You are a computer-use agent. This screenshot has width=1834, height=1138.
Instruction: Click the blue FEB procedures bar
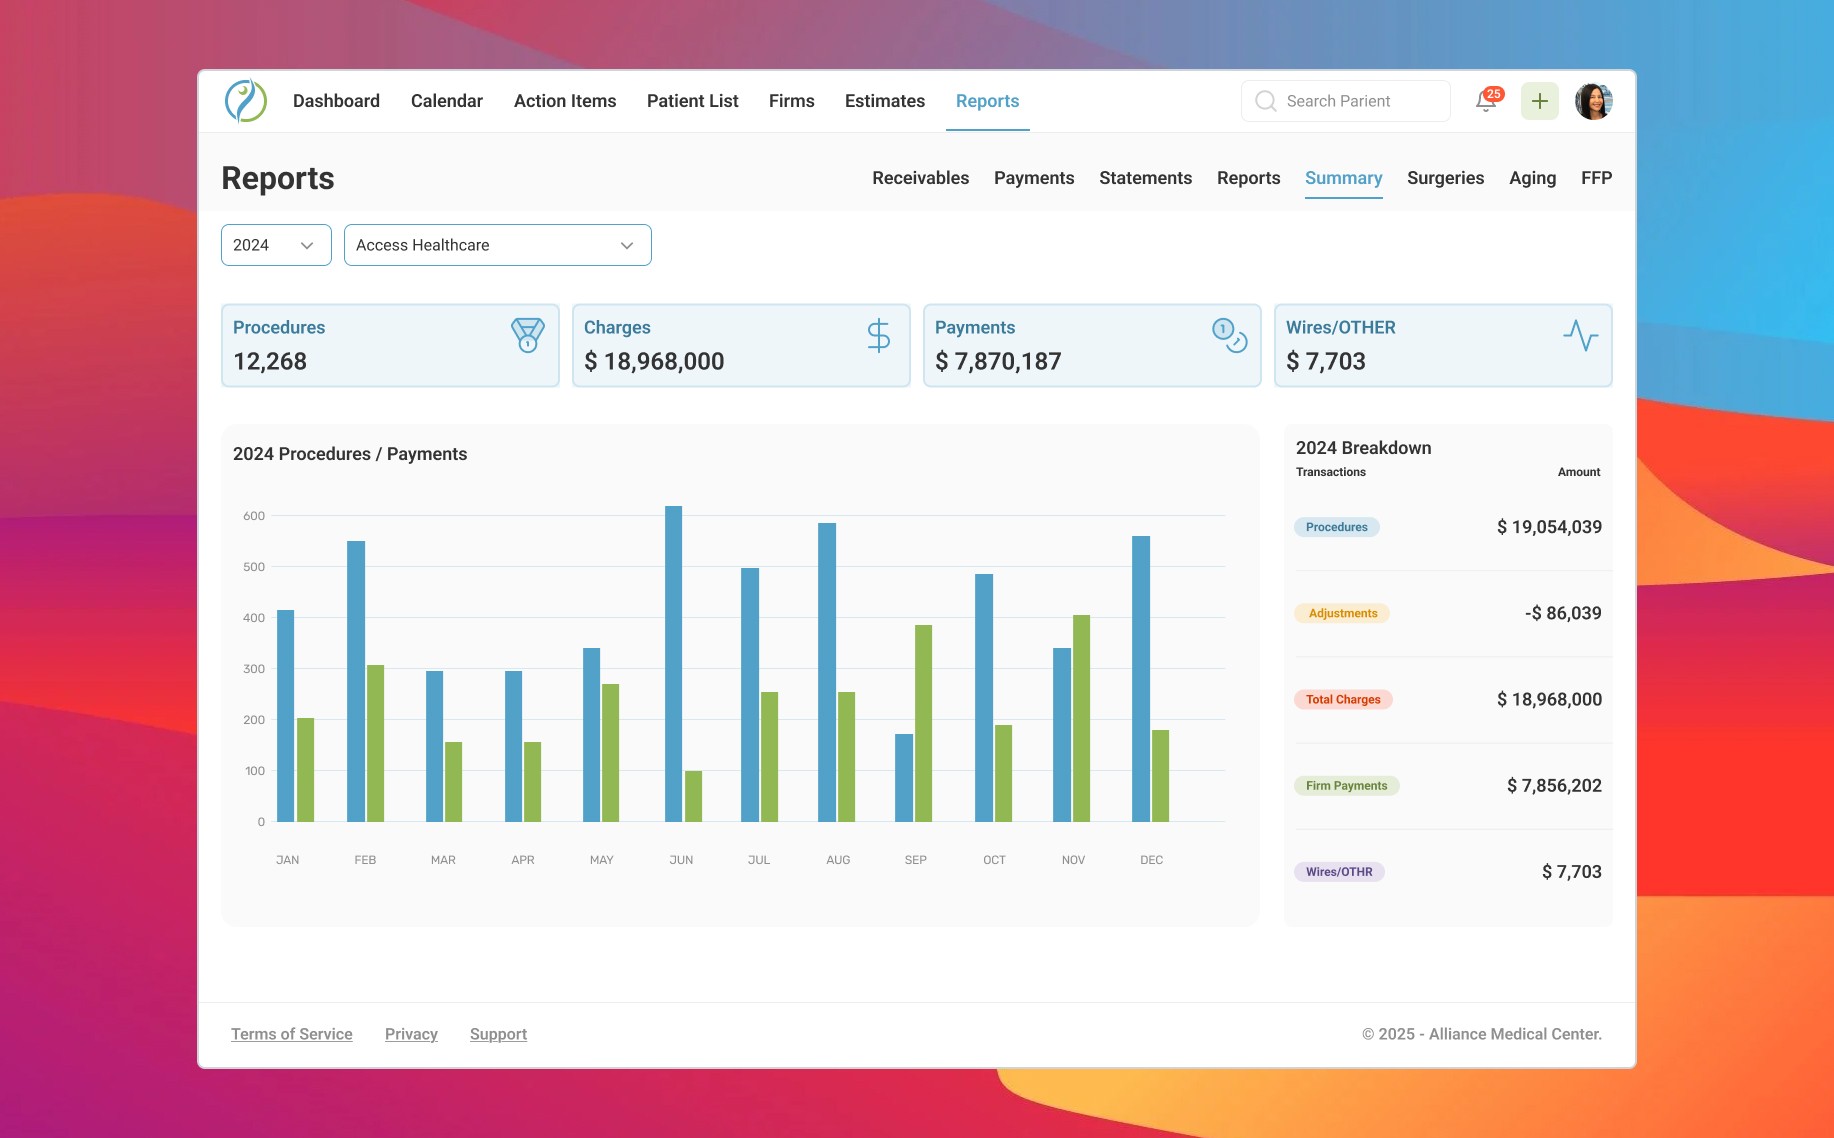(356, 681)
